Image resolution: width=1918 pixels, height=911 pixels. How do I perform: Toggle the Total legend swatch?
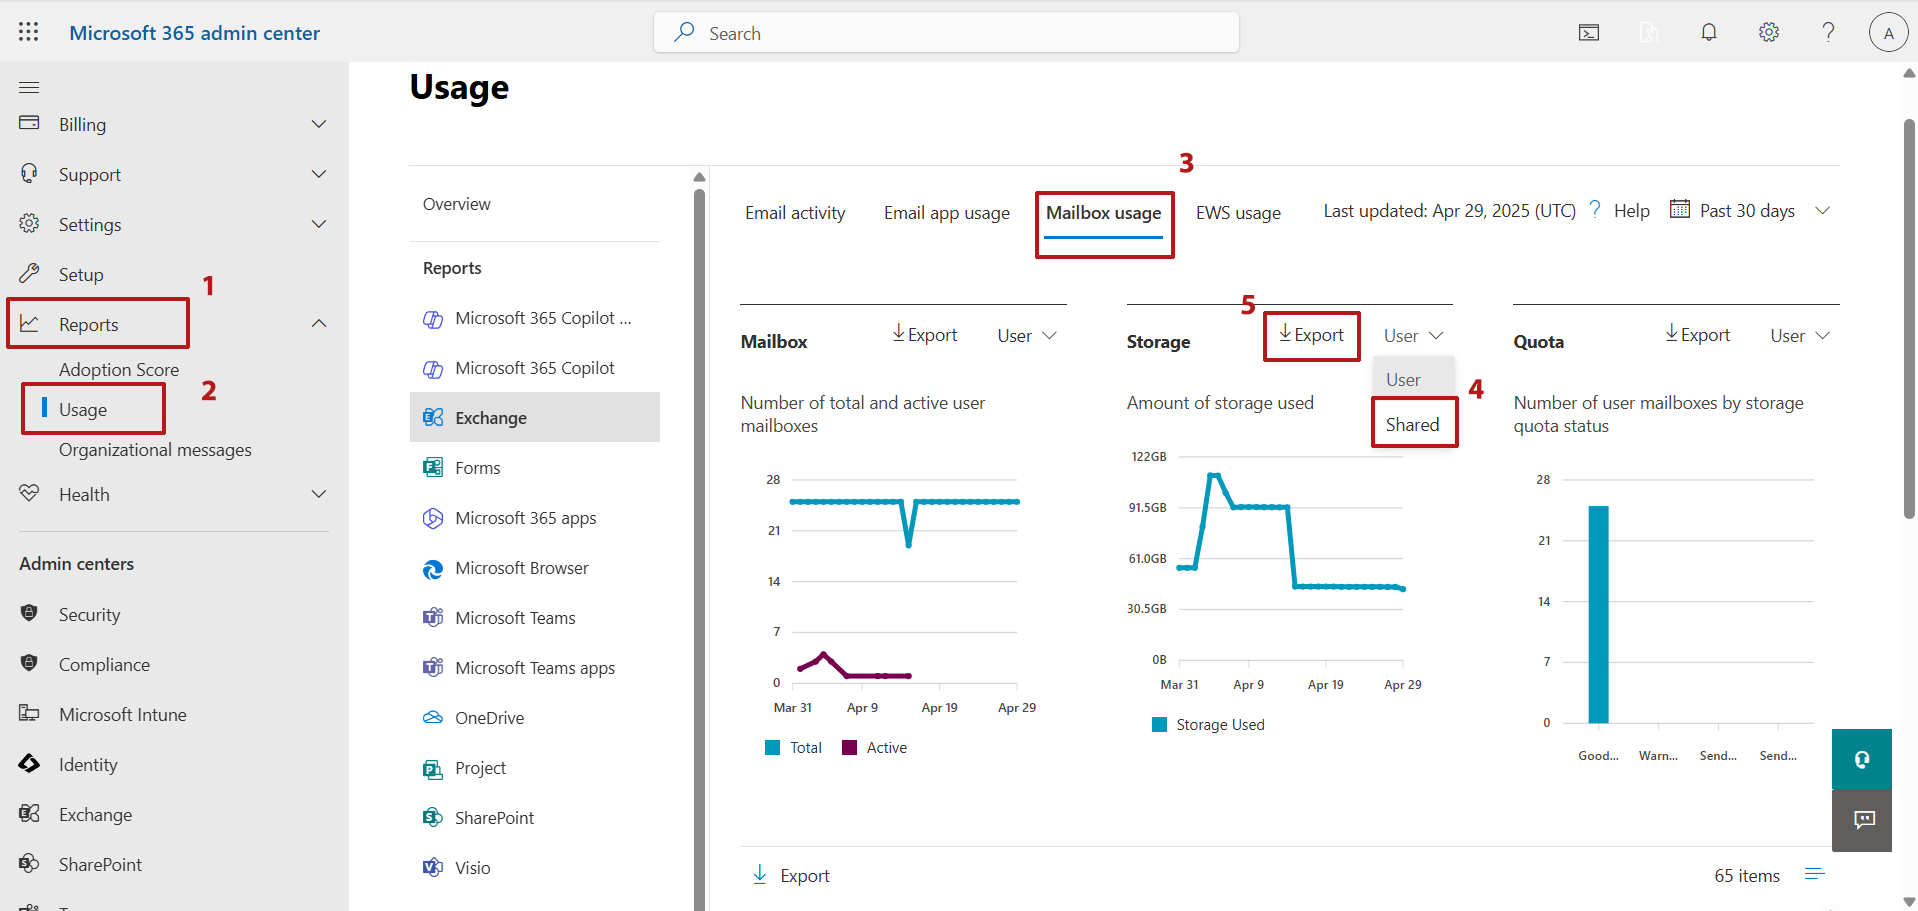tap(772, 748)
